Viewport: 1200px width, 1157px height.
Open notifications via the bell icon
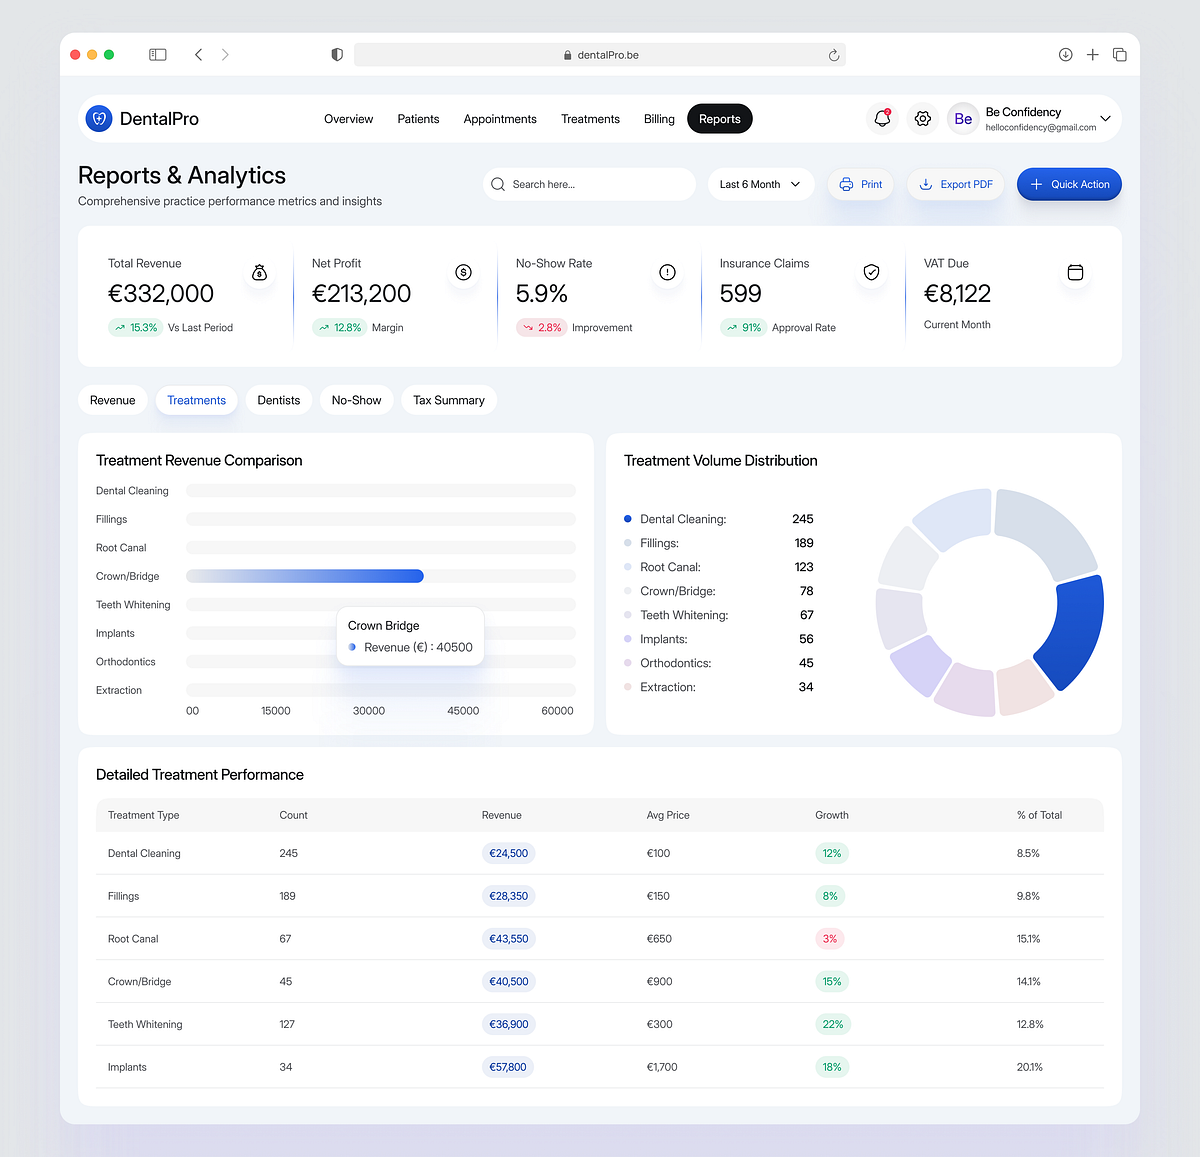(x=881, y=118)
